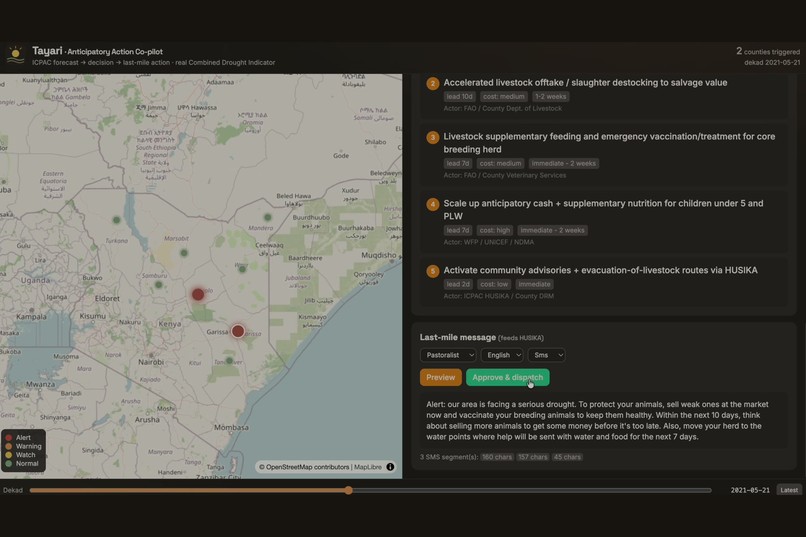Click 'Actor: WFP / UNICEF / NDMA' text
806x537 pixels.
click(489, 242)
